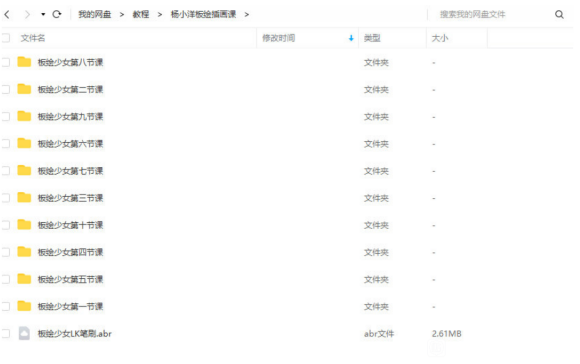580x364 pixels.
Task: Expand the arrow after 杨小洋板绘插画课 breadcrumb
Action: [247, 14]
